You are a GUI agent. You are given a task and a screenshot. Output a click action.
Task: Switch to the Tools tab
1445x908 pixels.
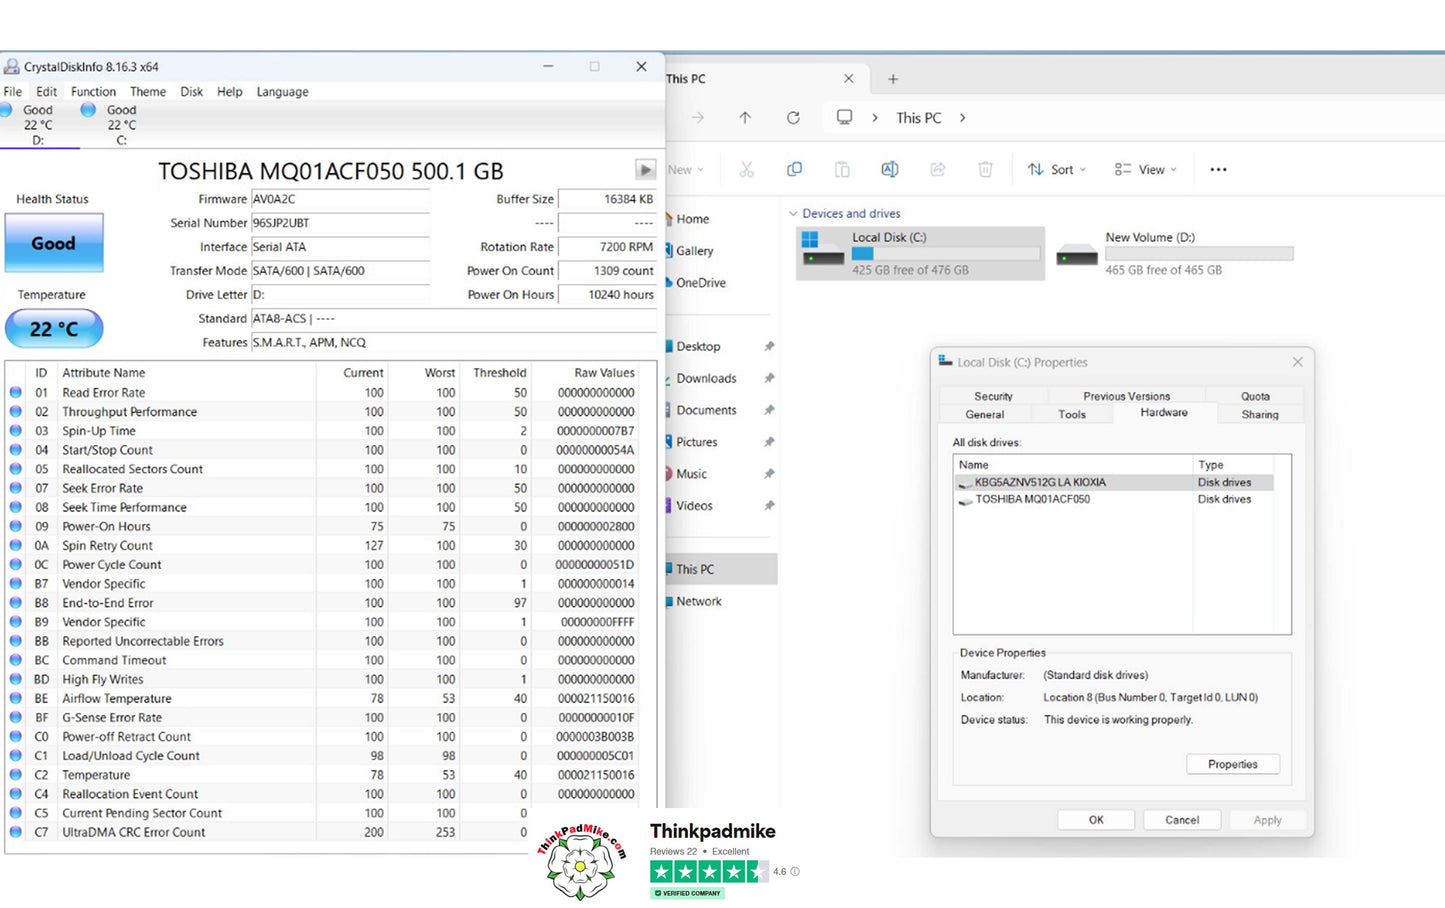tap(1072, 415)
